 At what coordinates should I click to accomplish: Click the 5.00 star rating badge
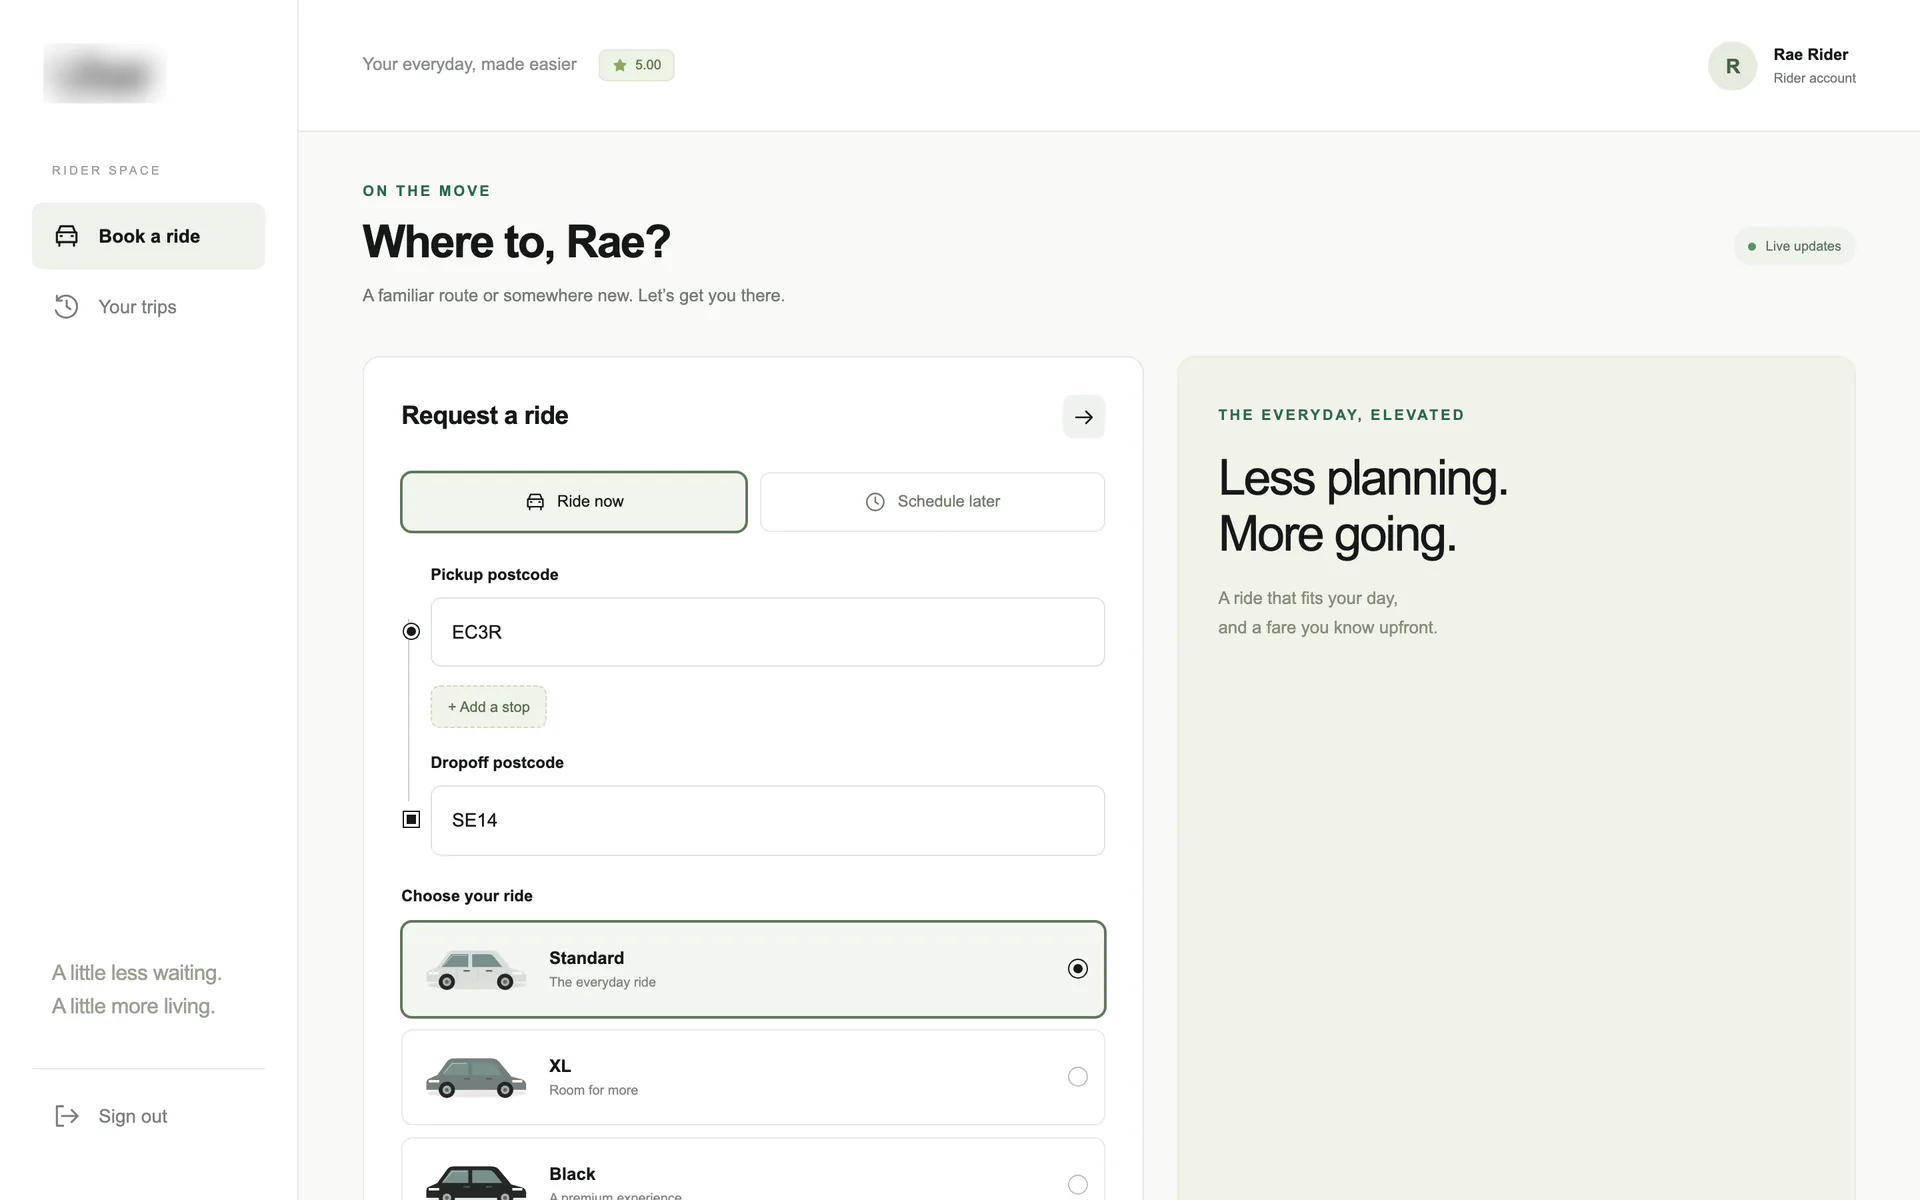pos(636,65)
